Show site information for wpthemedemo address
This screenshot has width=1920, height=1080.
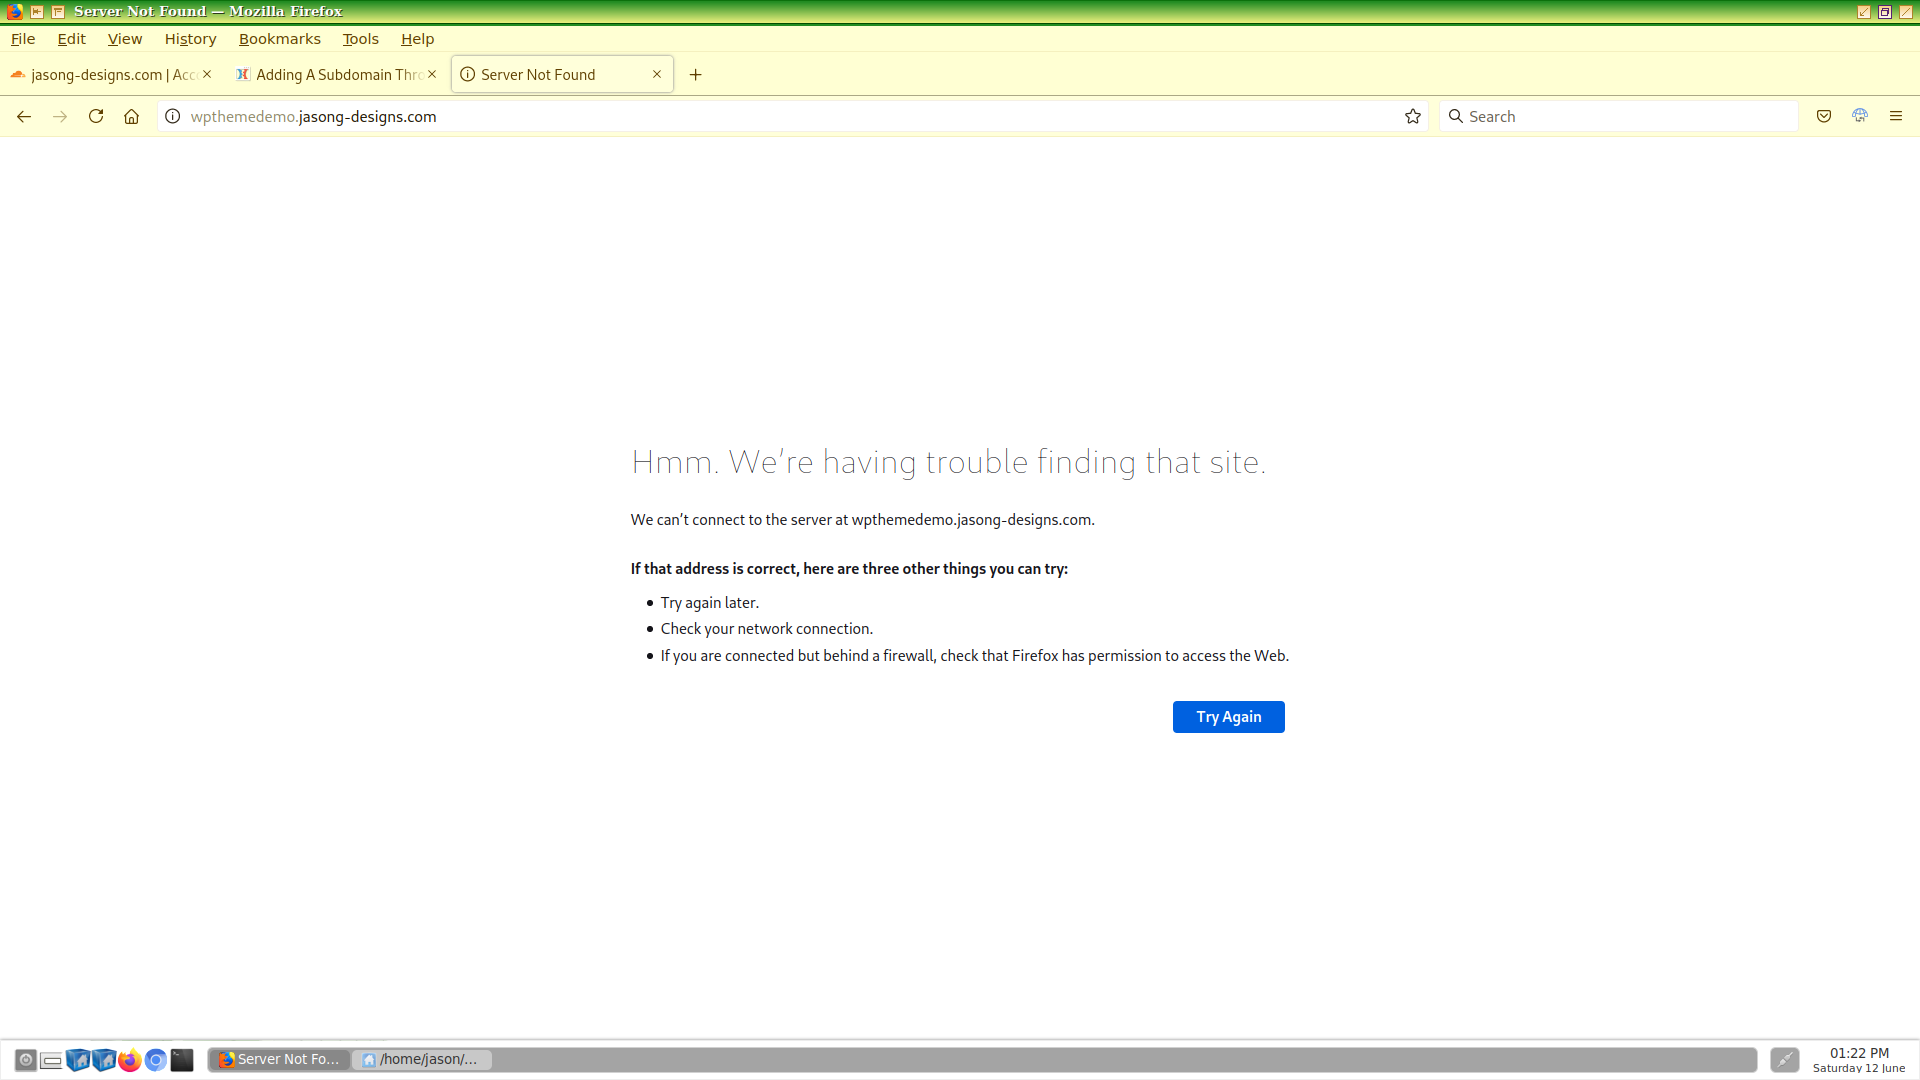[x=172, y=117]
